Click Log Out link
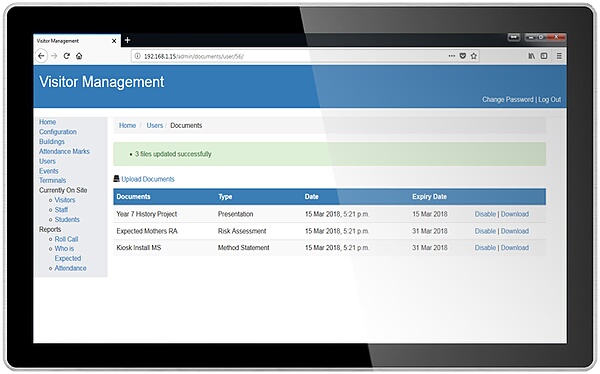 (550, 100)
